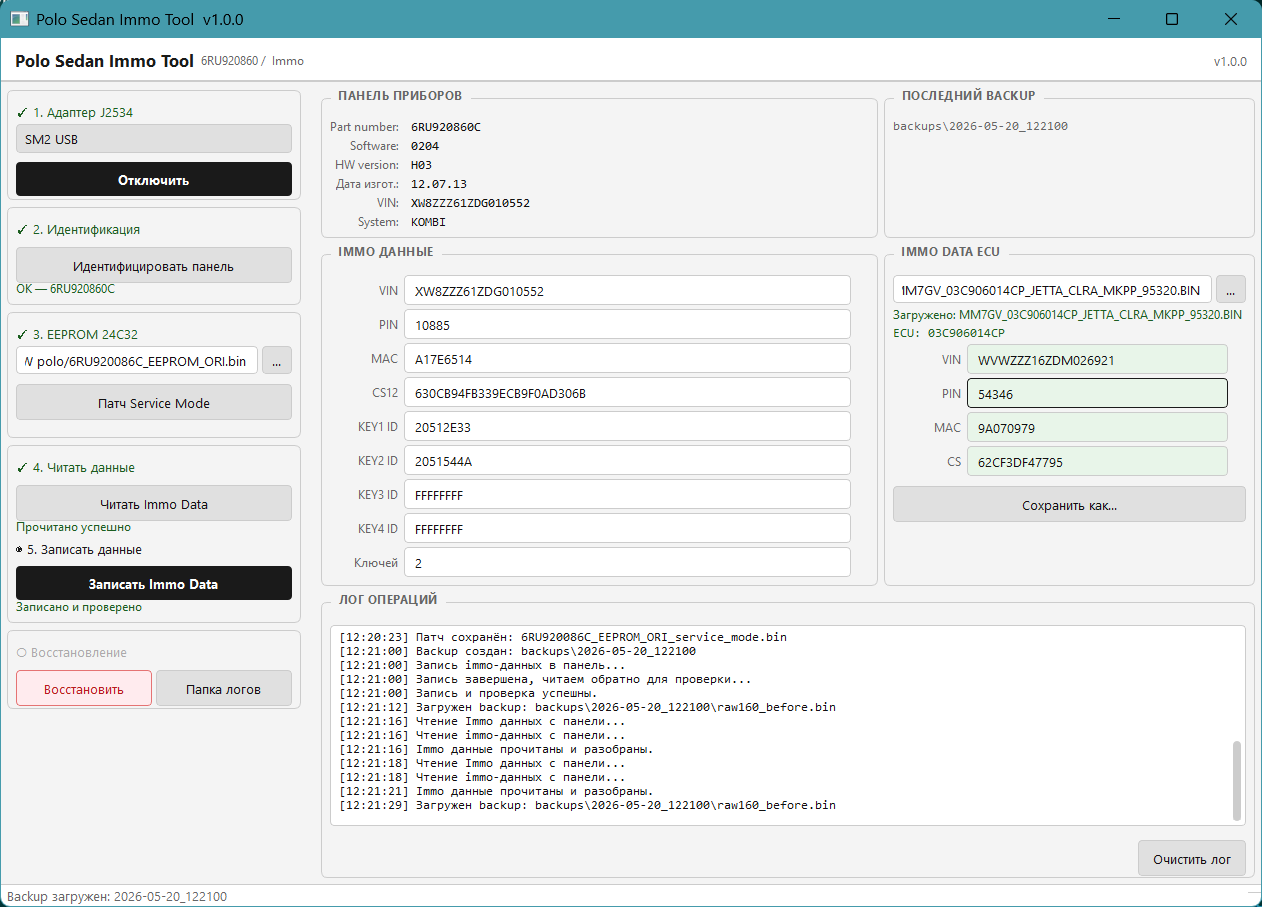Click log line 'Backup создан' entry
This screenshot has width=1262, height=907.
pyautogui.click(x=518, y=651)
